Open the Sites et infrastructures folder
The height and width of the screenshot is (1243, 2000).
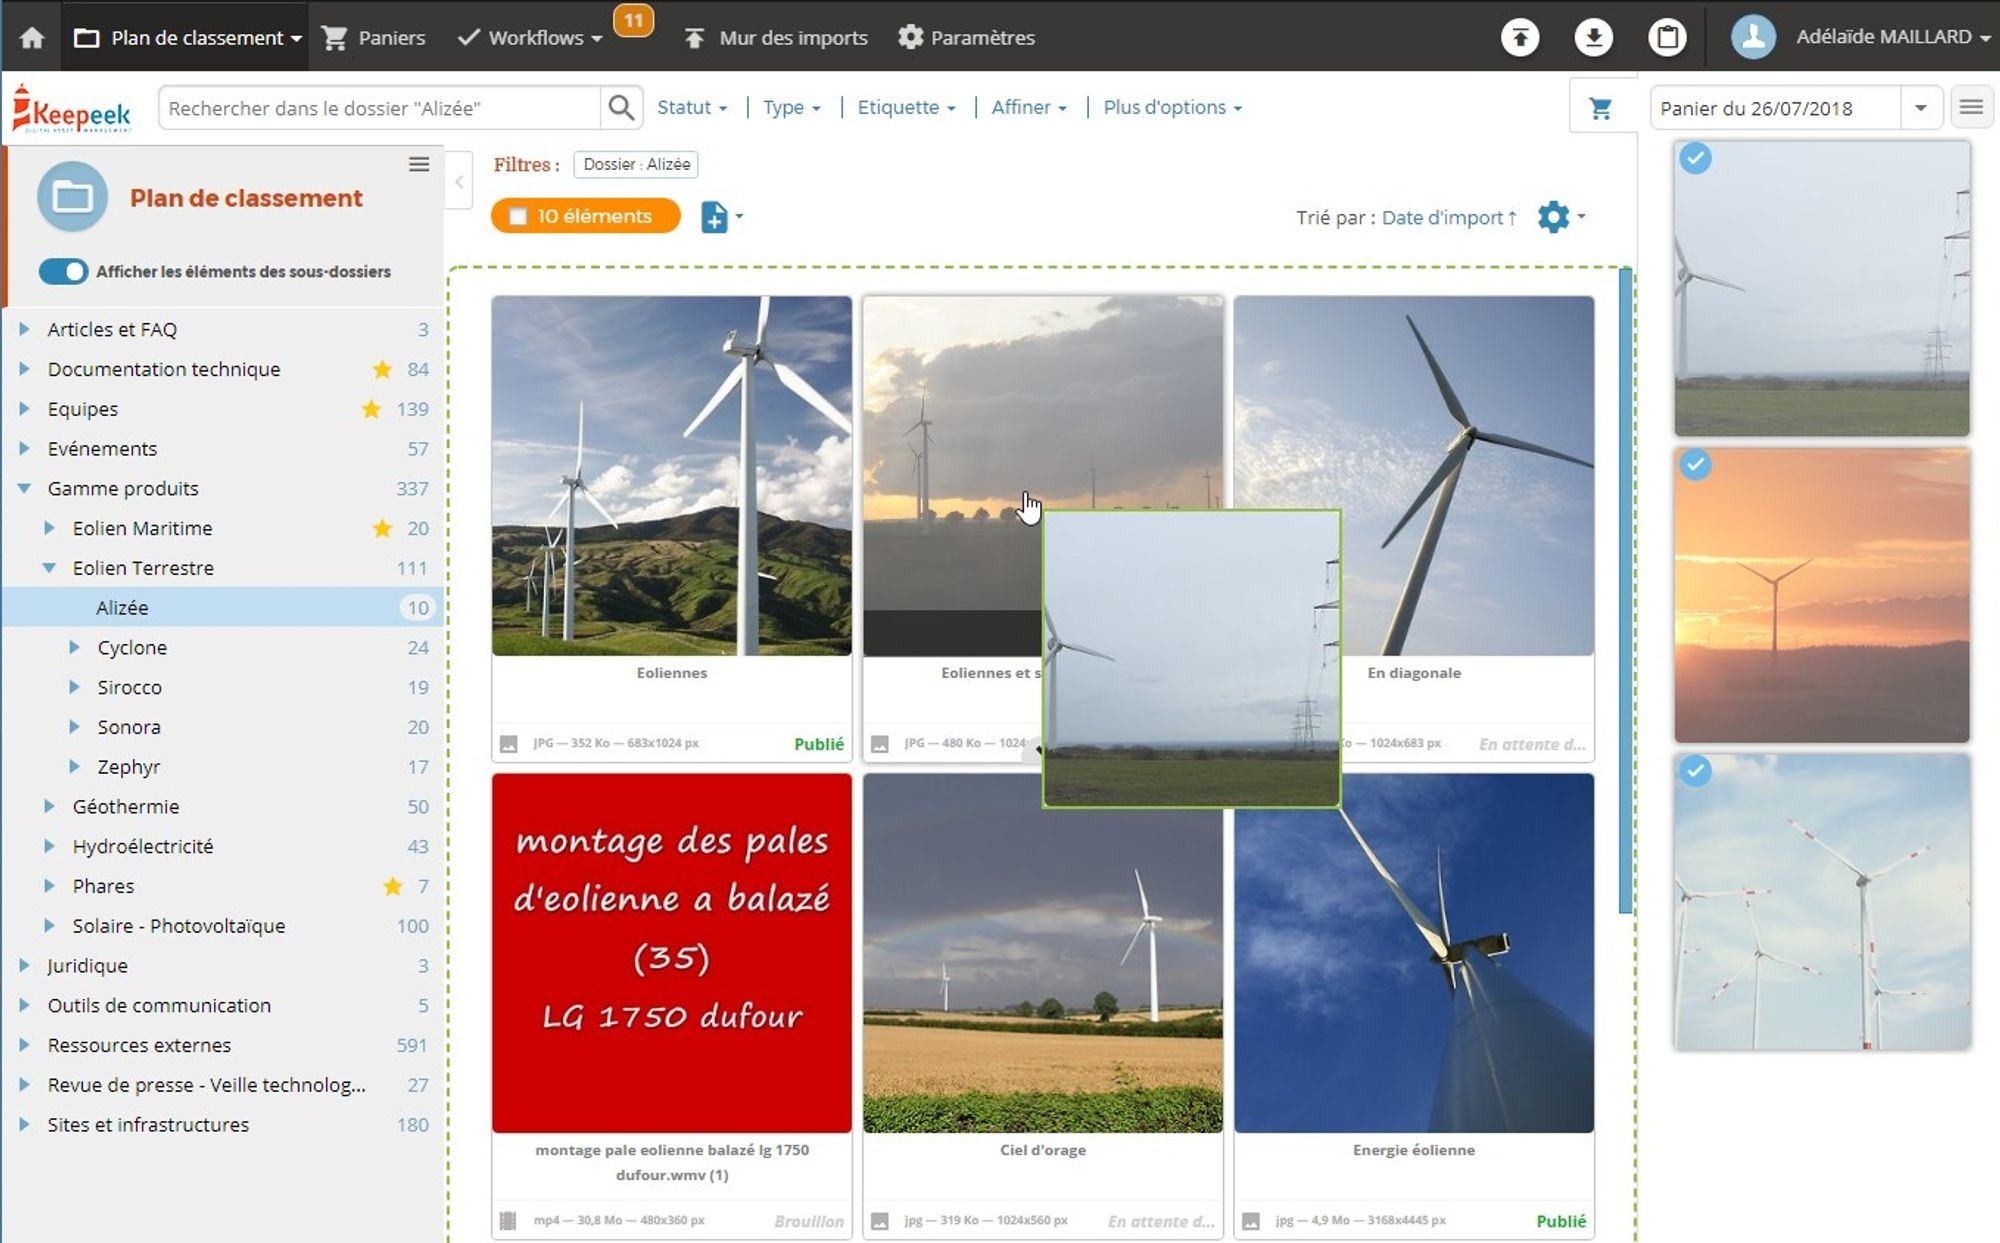point(148,1125)
